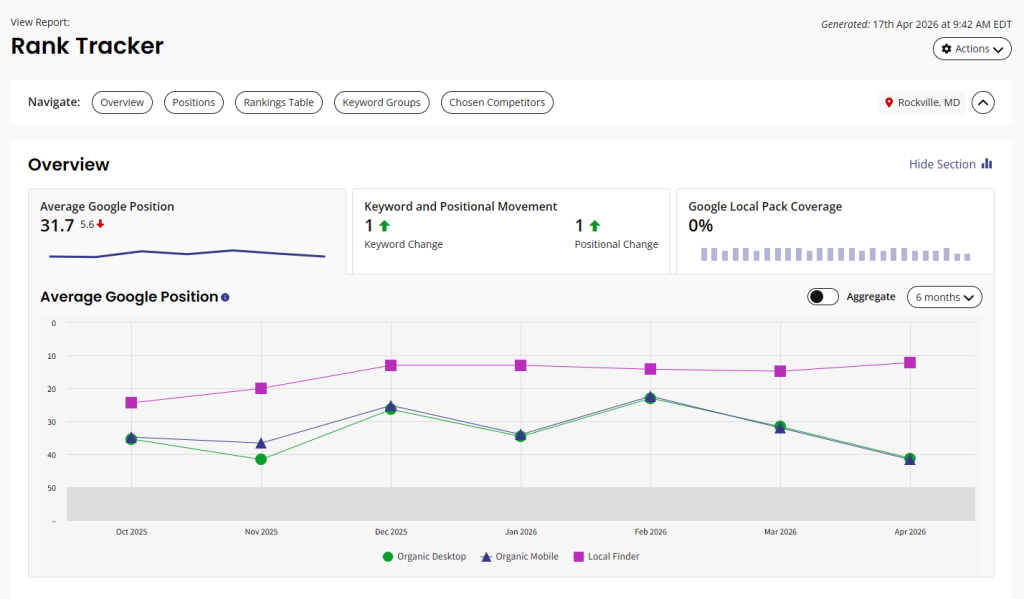The width and height of the screenshot is (1024, 599).
Task: Select the Google Local Pack Coverage card
Action: [835, 231]
